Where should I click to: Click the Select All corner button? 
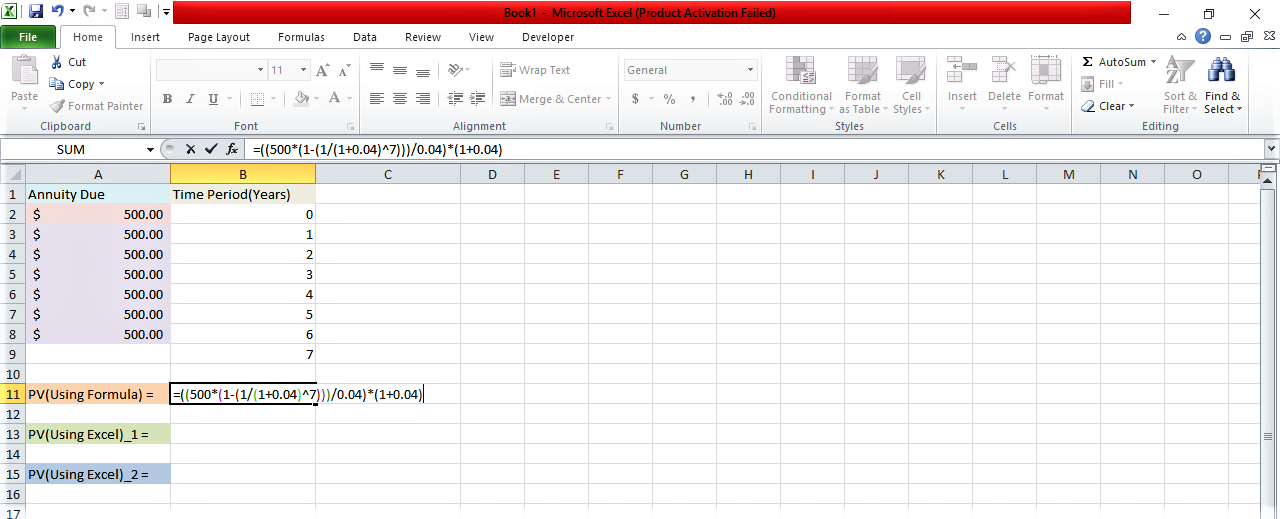pos(13,175)
